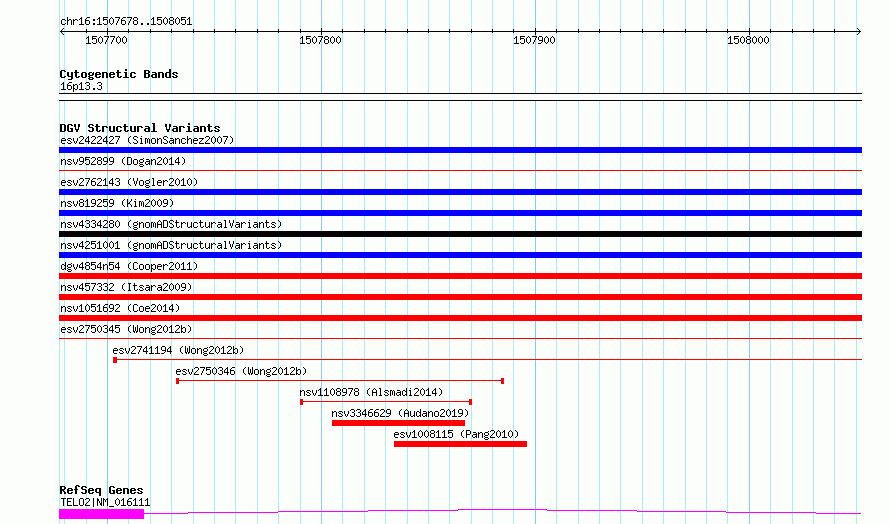The height and width of the screenshot is (524, 890).
Task: Select the red bar under nsv457332
Action: click(x=460, y=297)
